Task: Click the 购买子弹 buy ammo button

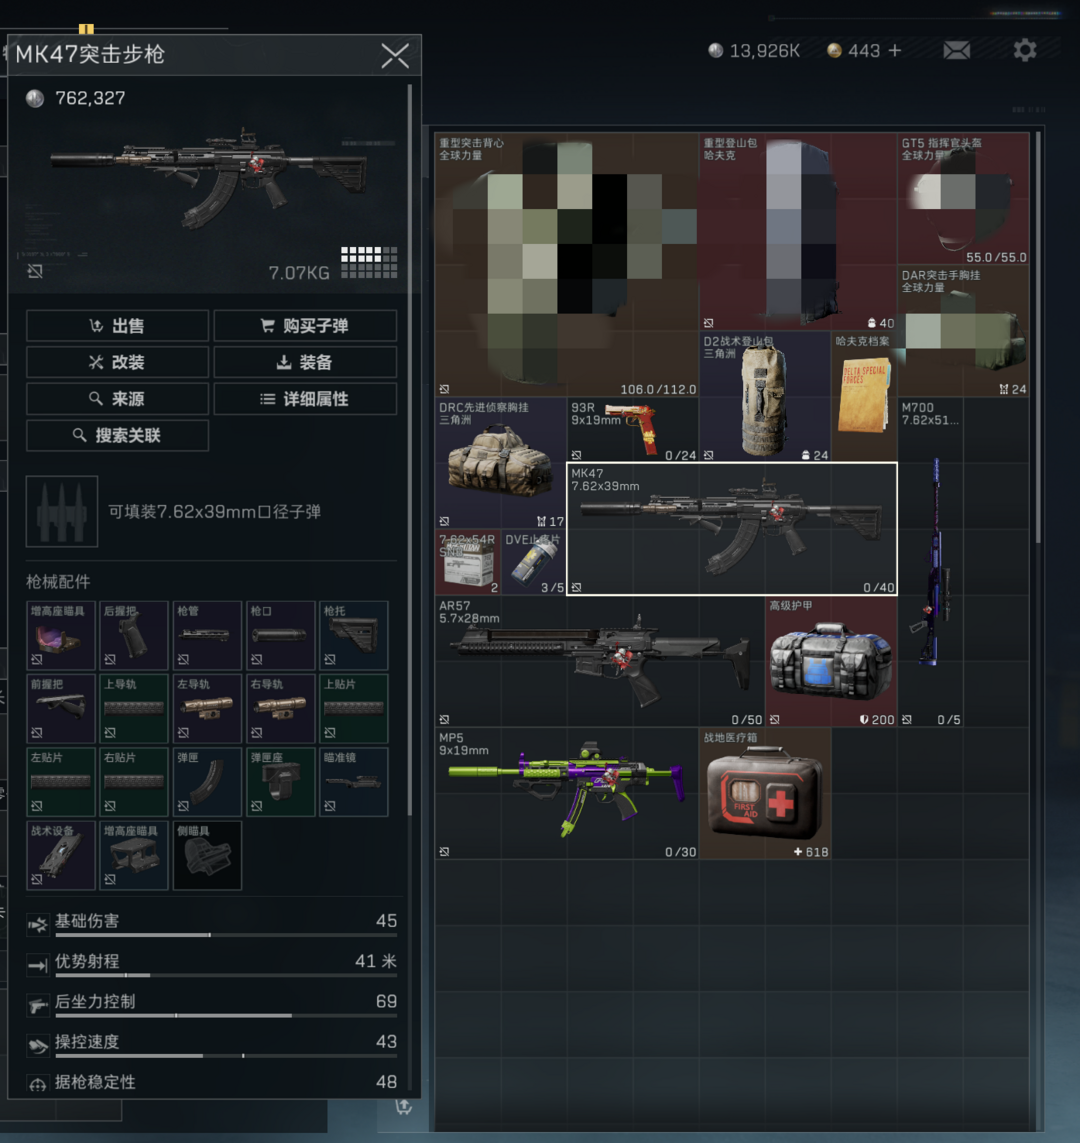Action: tap(305, 326)
